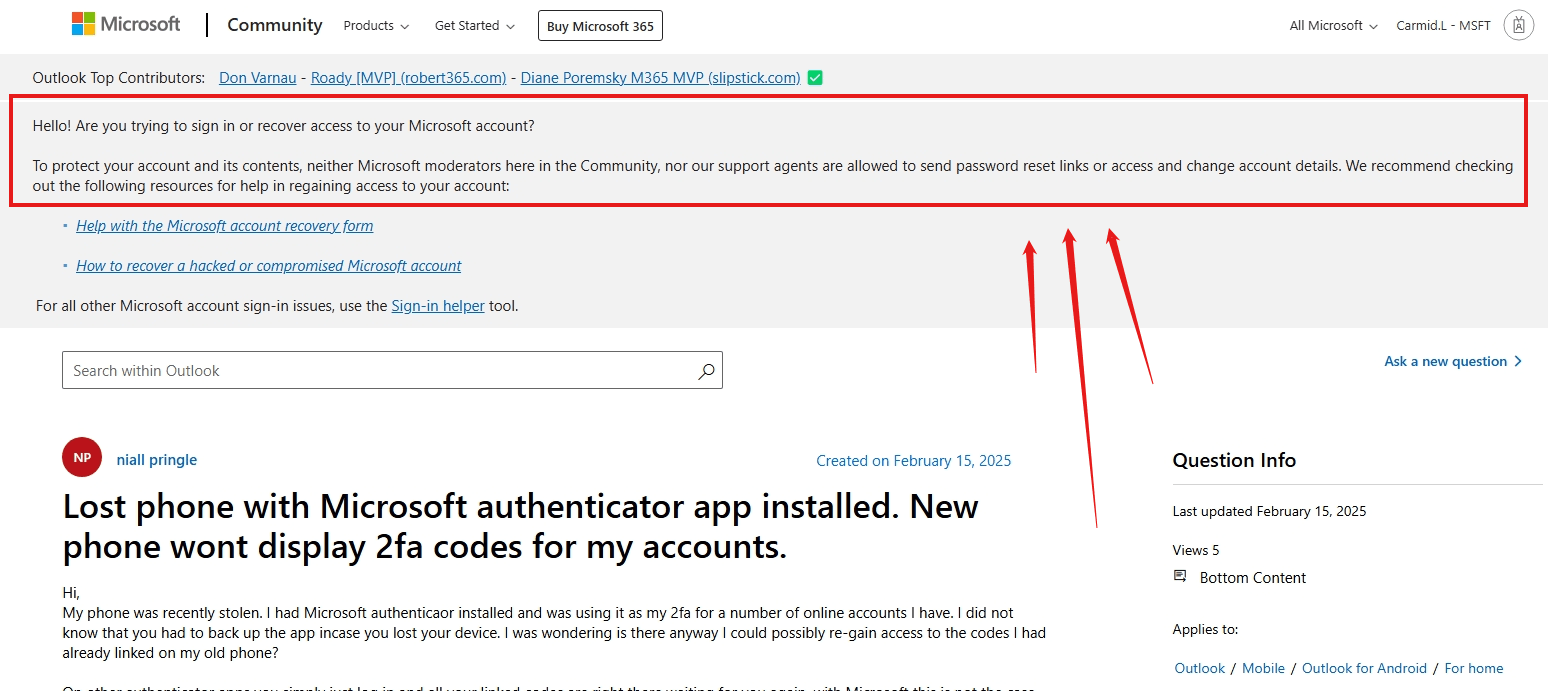
Task: Click the Created on February 15, 2025 date
Action: coord(914,461)
